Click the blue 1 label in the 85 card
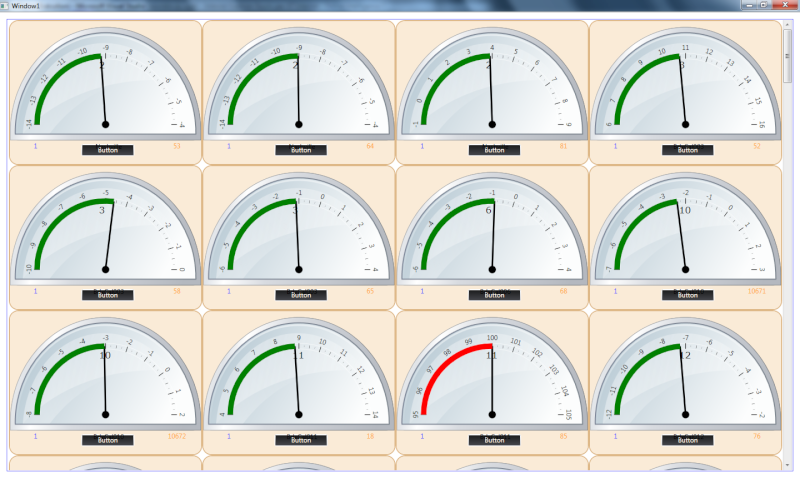 (422, 436)
